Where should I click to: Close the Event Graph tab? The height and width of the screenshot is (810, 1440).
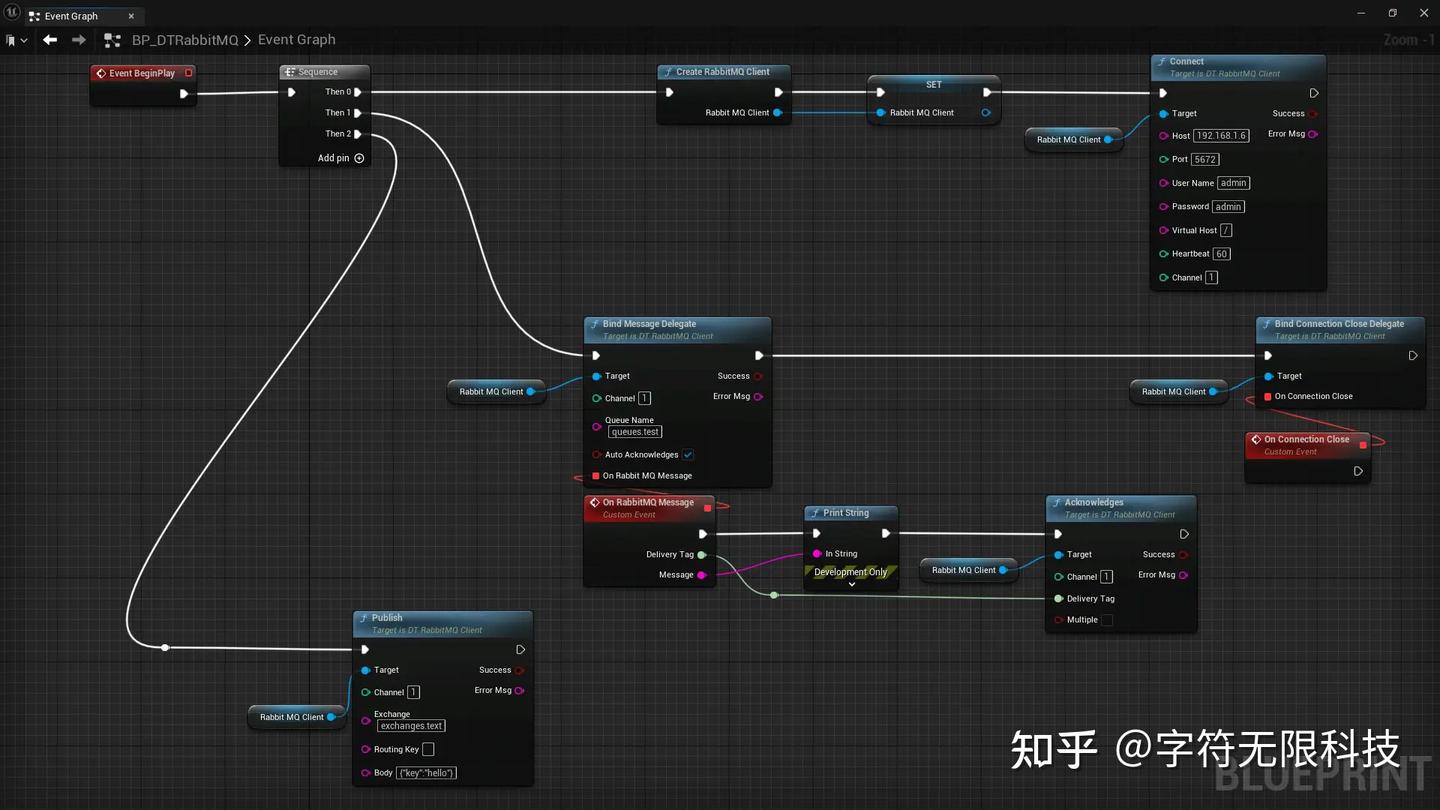131,16
